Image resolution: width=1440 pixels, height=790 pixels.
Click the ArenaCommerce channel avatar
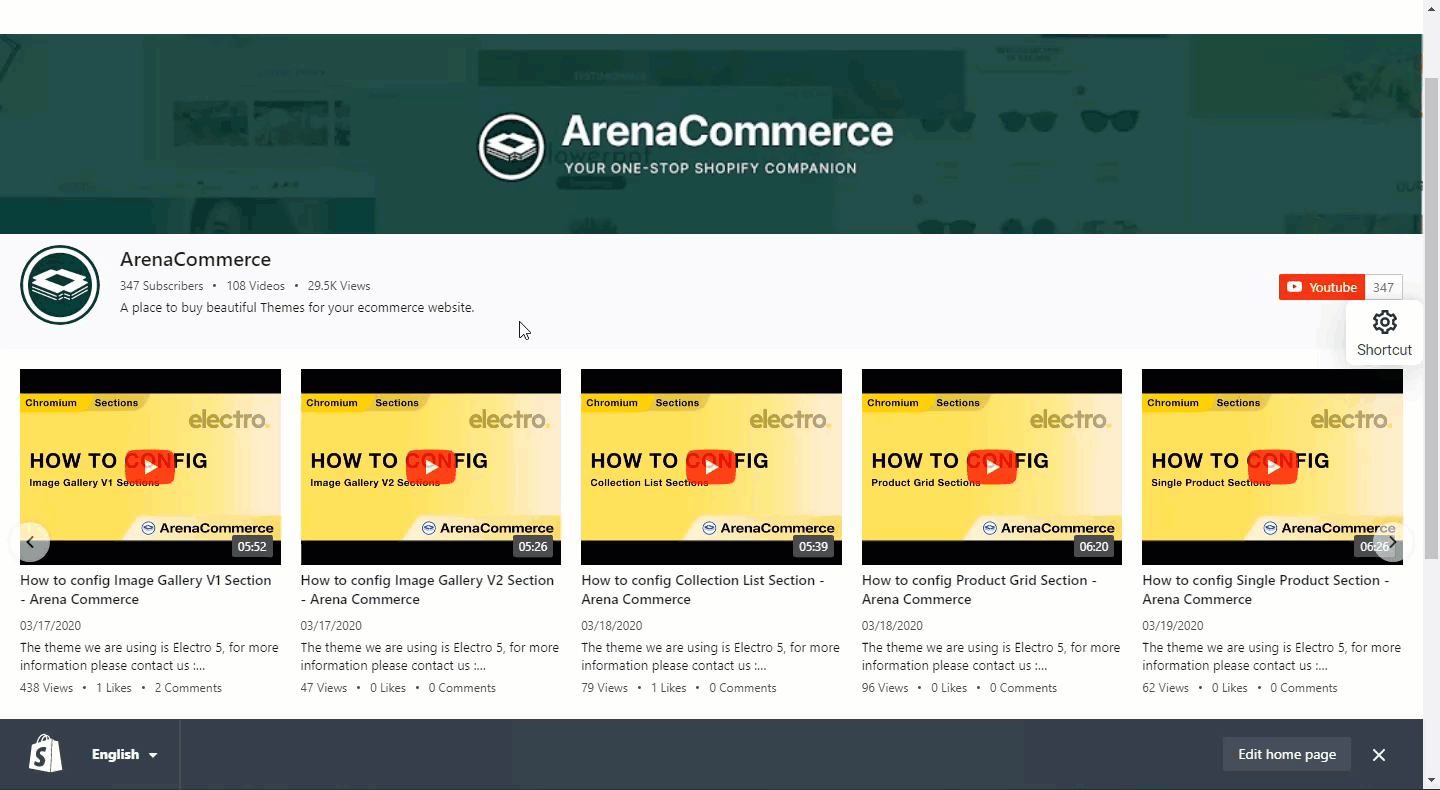pos(60,285)
